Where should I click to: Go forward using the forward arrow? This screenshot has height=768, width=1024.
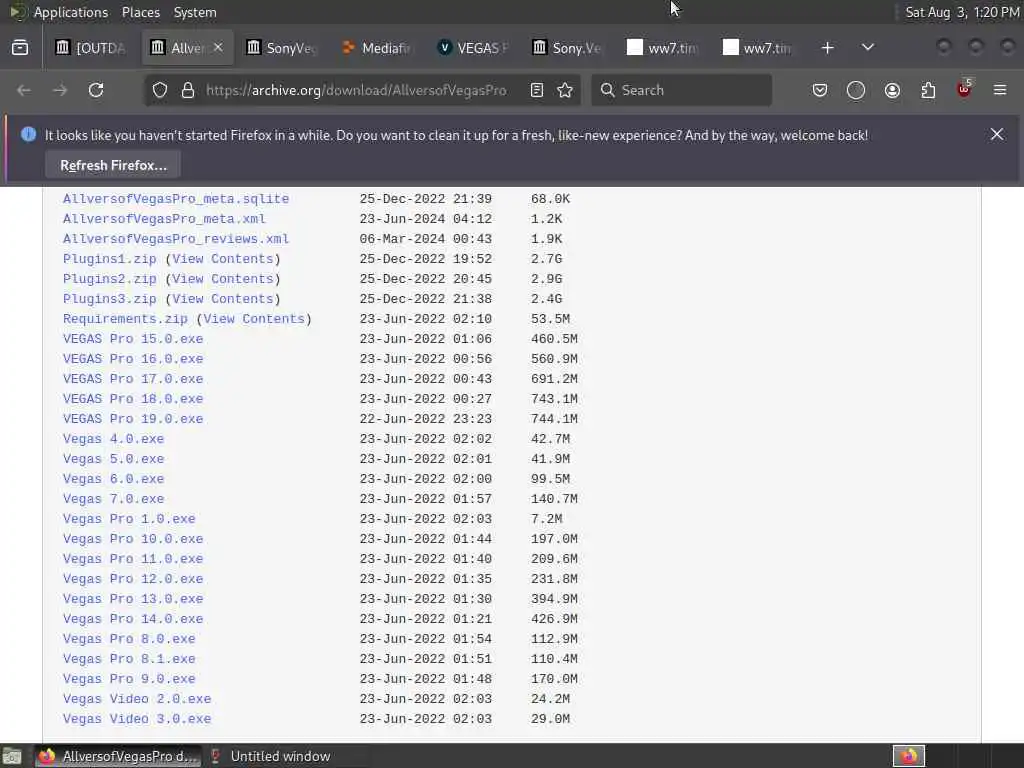point(60,90)
